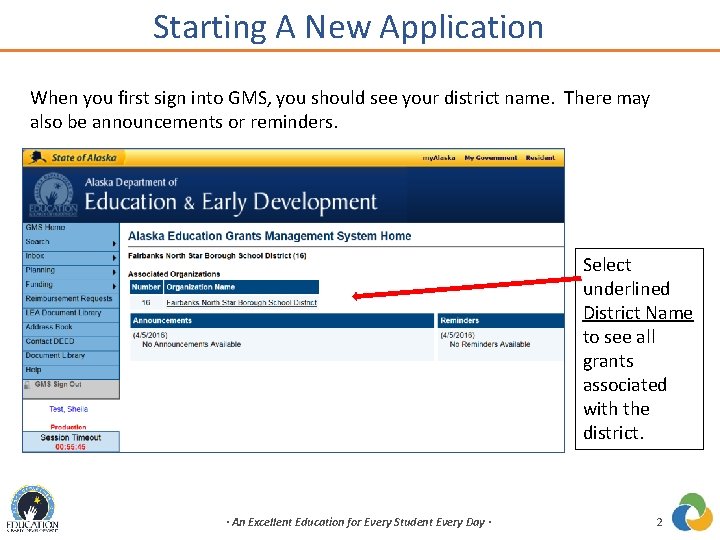This screenshot has width=720, height=540.
Task: Expand the Inbox submenu arrow
Action: point(114,258)
